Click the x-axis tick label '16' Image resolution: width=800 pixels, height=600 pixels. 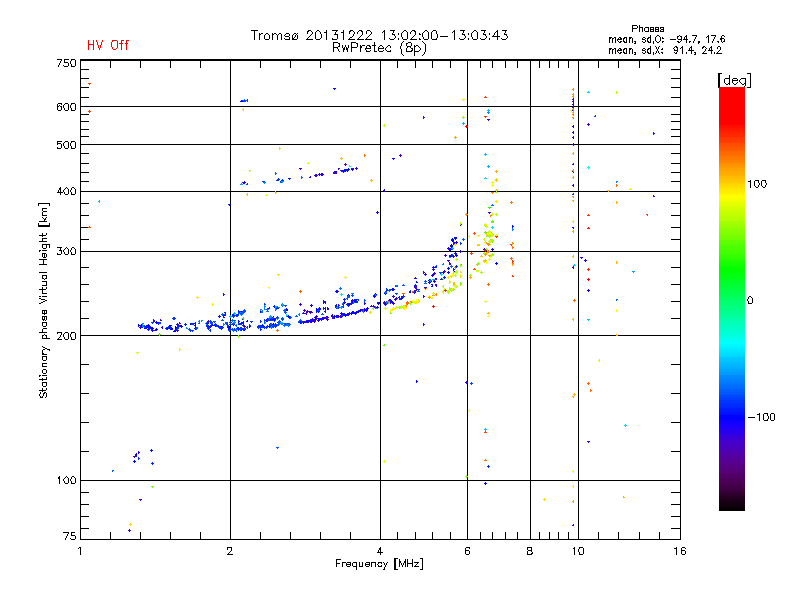click(680, 551)
